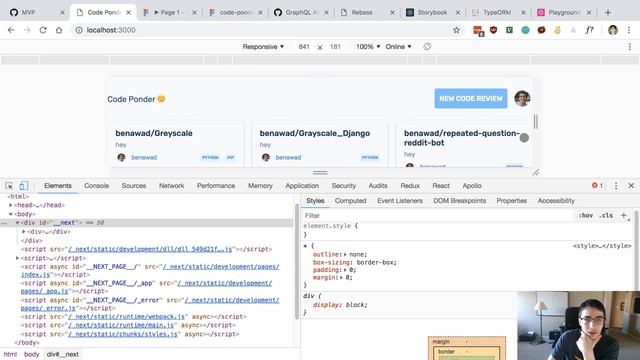Switch to the TypeORM browser tab
Viewport: 640px width, 360px height.
497,13
